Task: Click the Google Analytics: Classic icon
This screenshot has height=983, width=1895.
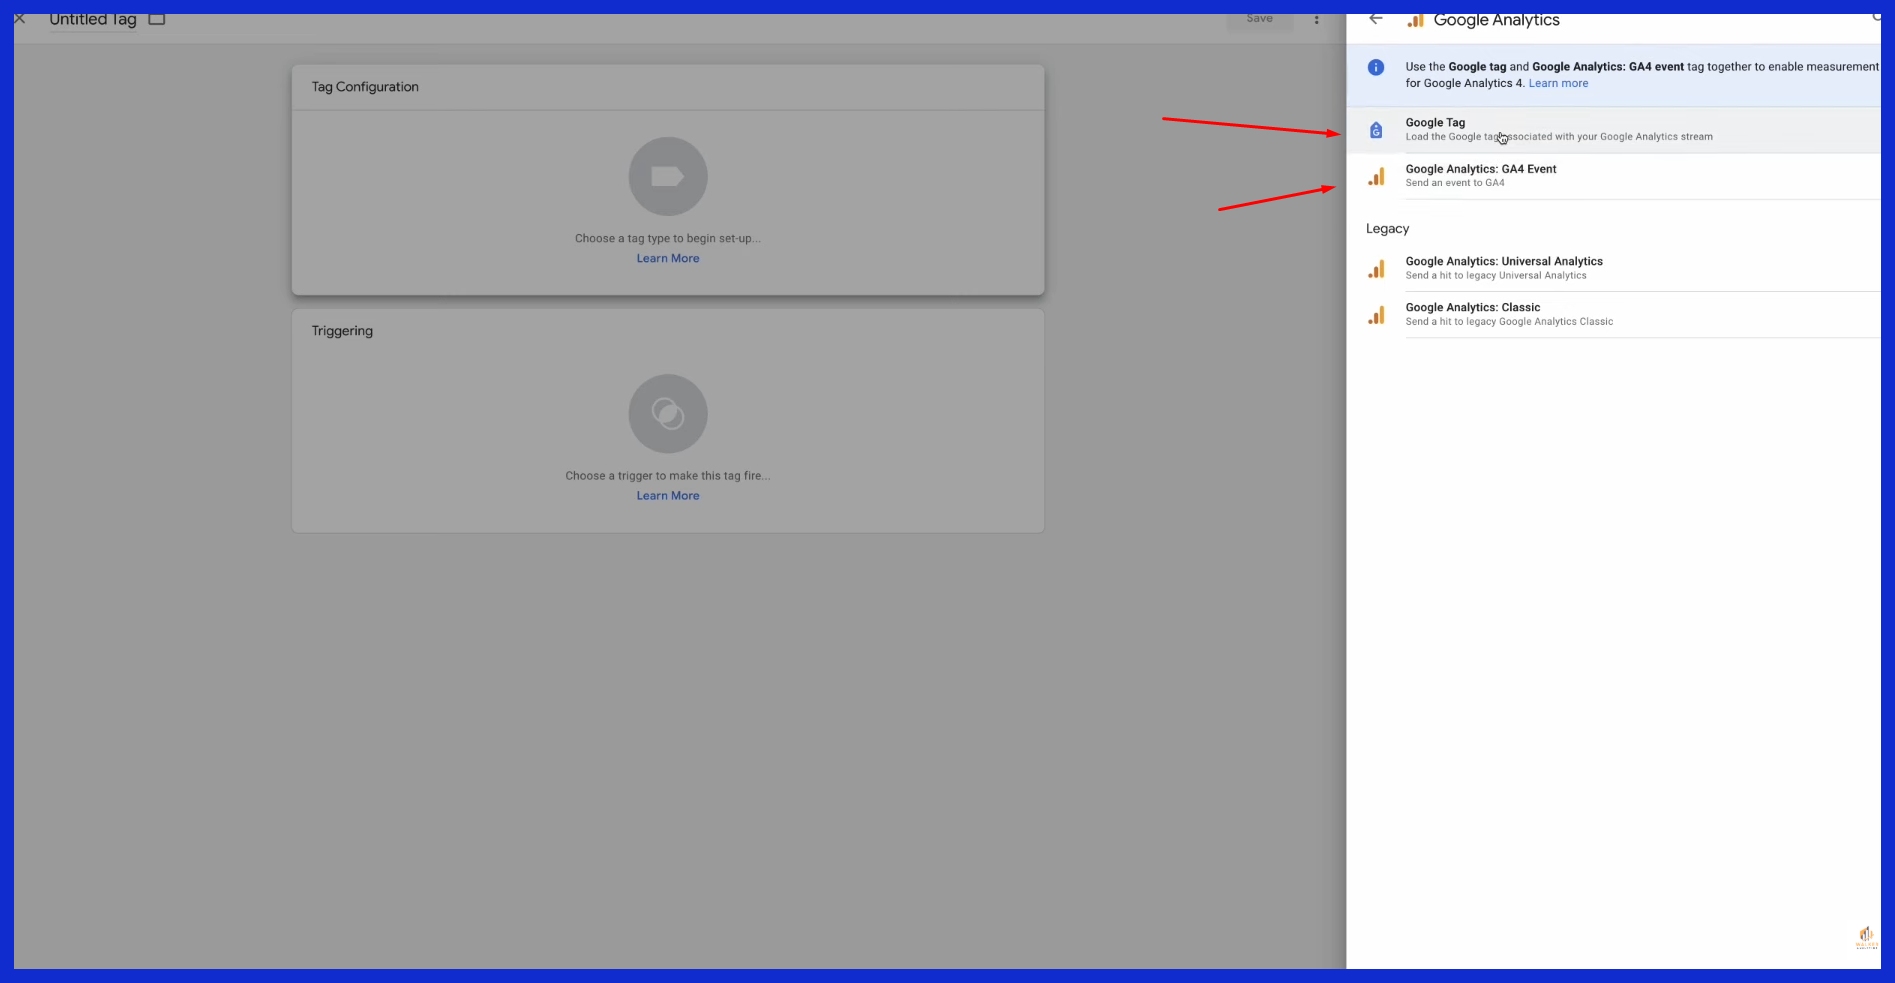Action: [1377, 315]
